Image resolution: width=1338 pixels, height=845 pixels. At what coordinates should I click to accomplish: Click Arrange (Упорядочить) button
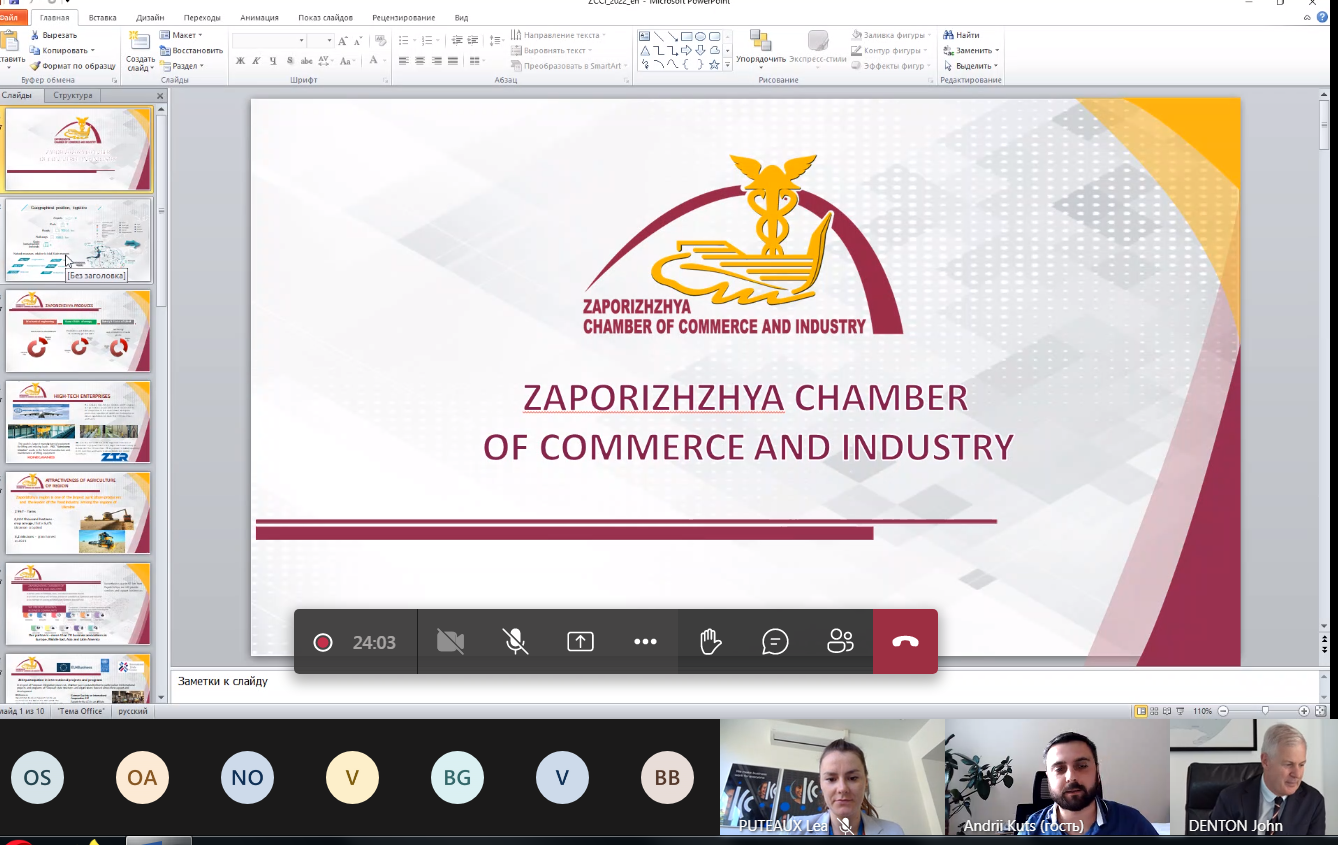(761, 47)
